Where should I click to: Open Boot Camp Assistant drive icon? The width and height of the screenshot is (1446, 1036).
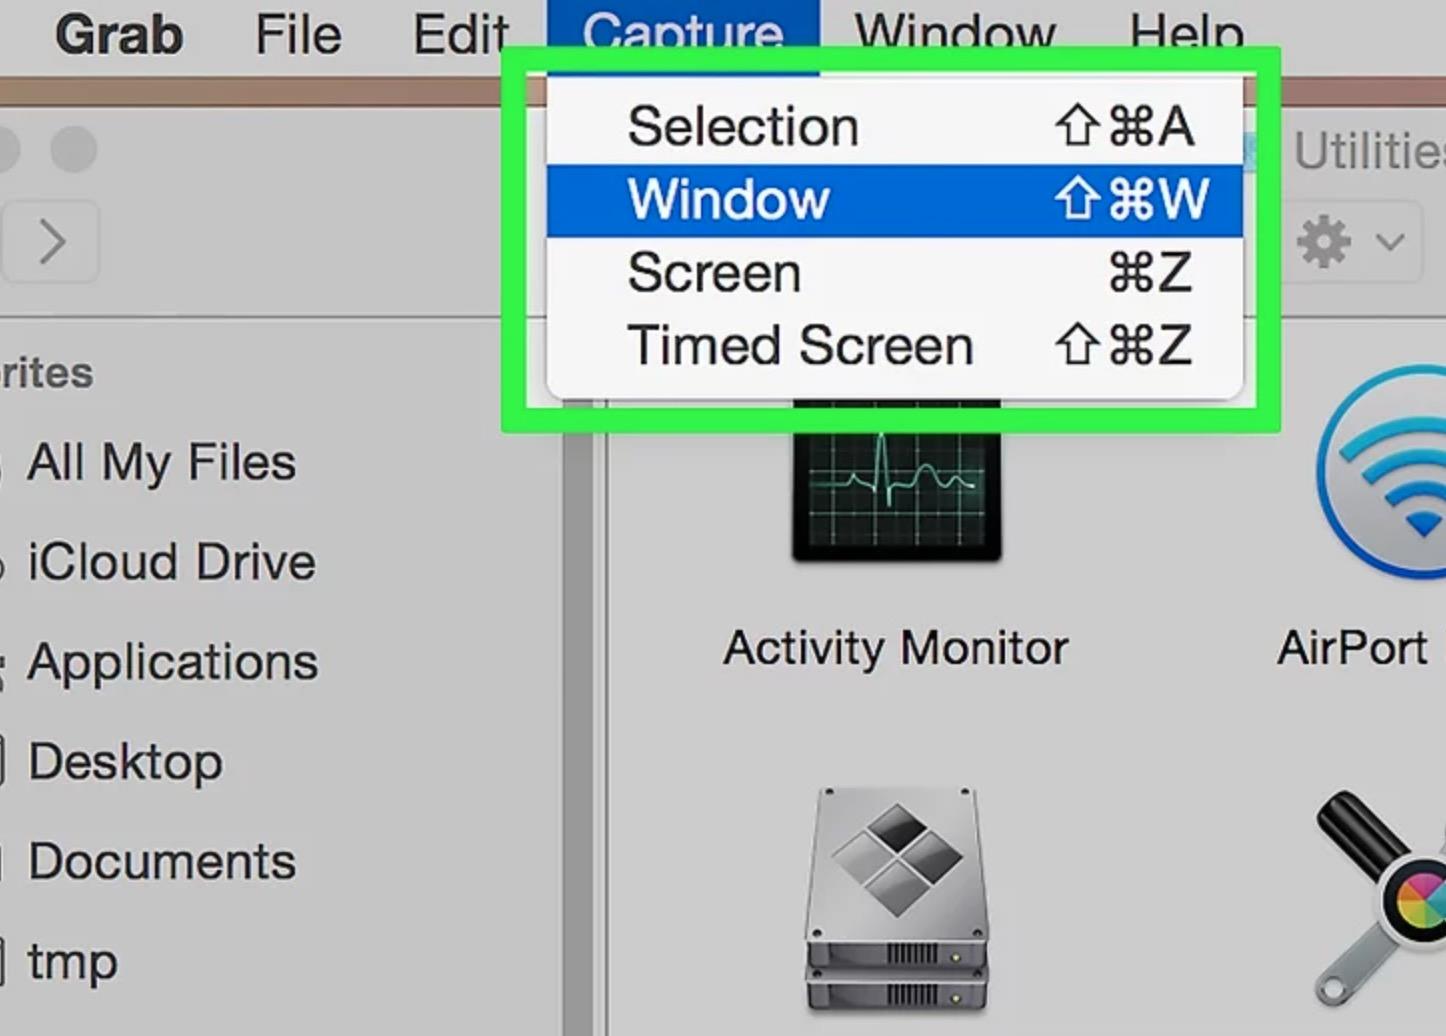pyautogui.click(x=897, y=898)
